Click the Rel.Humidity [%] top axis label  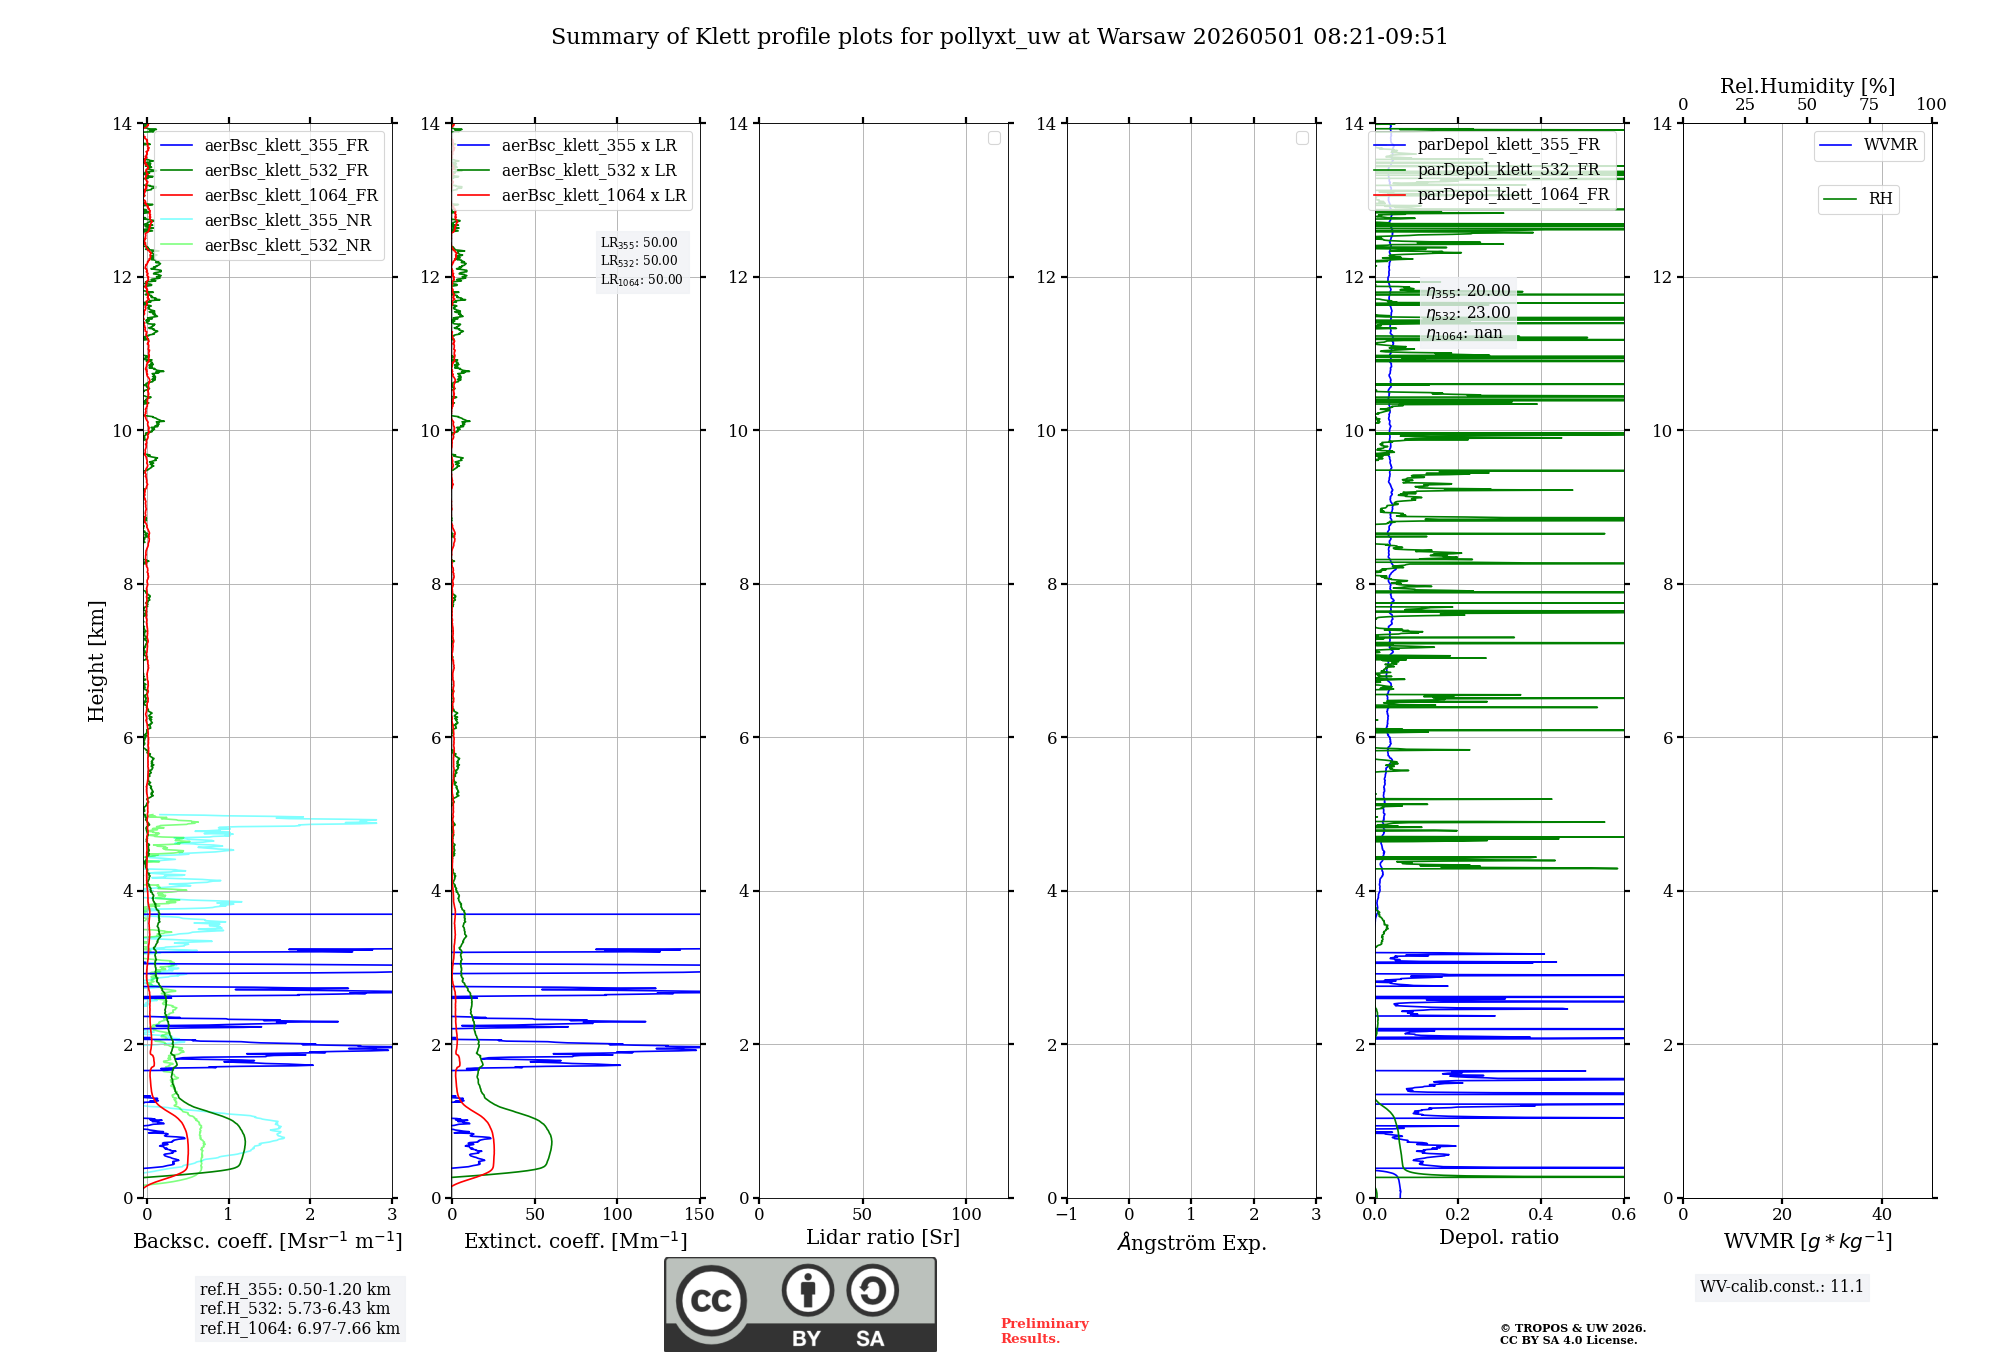[x=1807, y=86]
